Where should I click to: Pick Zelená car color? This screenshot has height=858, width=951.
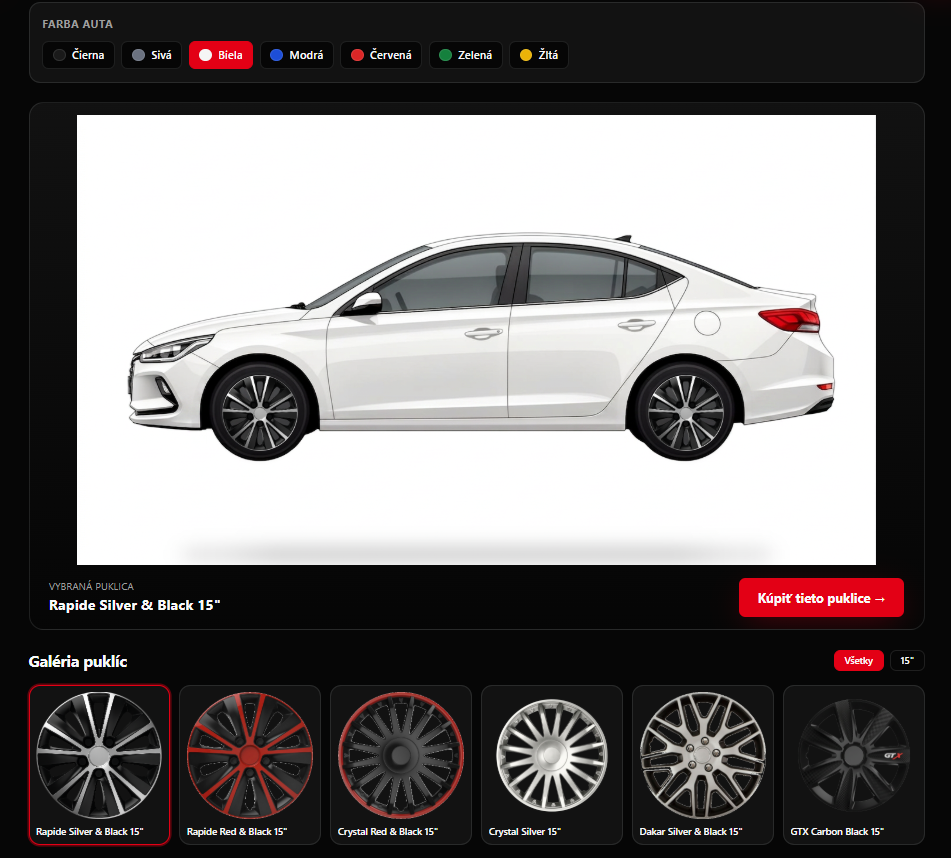click(x=466, y=55)
